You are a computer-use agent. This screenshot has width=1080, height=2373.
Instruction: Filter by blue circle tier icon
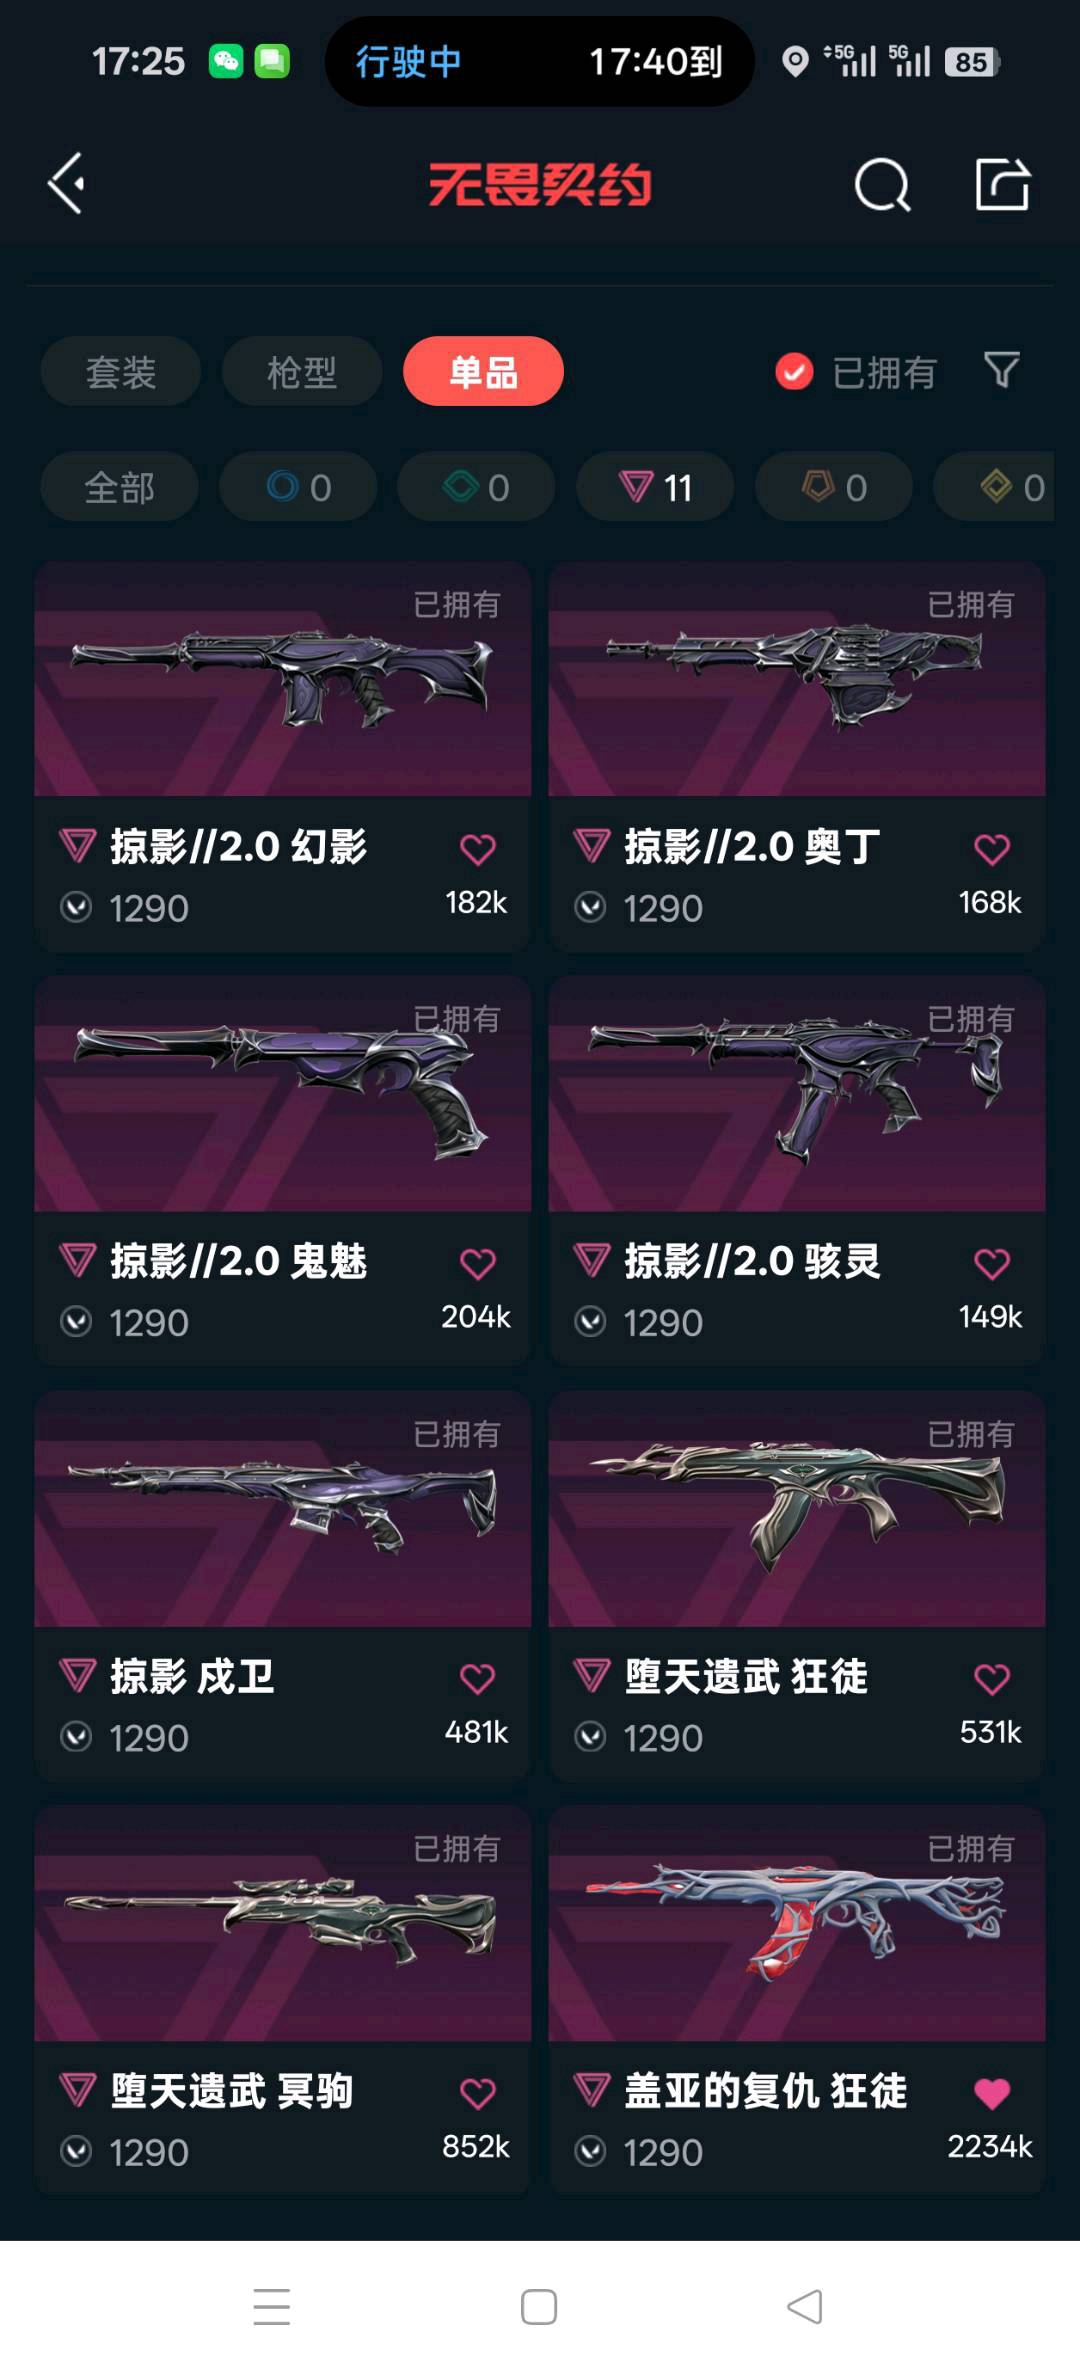pos(298,487)
